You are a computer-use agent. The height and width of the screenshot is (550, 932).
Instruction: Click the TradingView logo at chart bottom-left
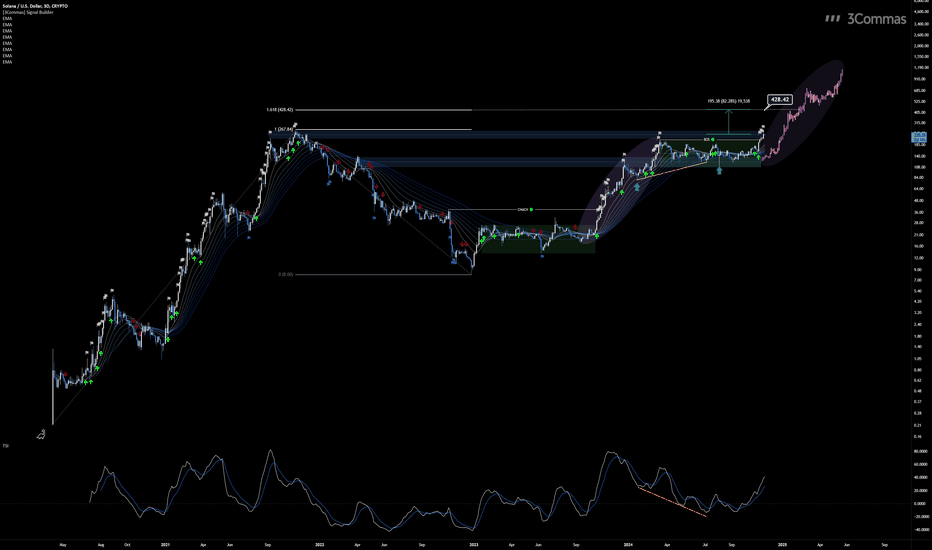pos(41,435)
